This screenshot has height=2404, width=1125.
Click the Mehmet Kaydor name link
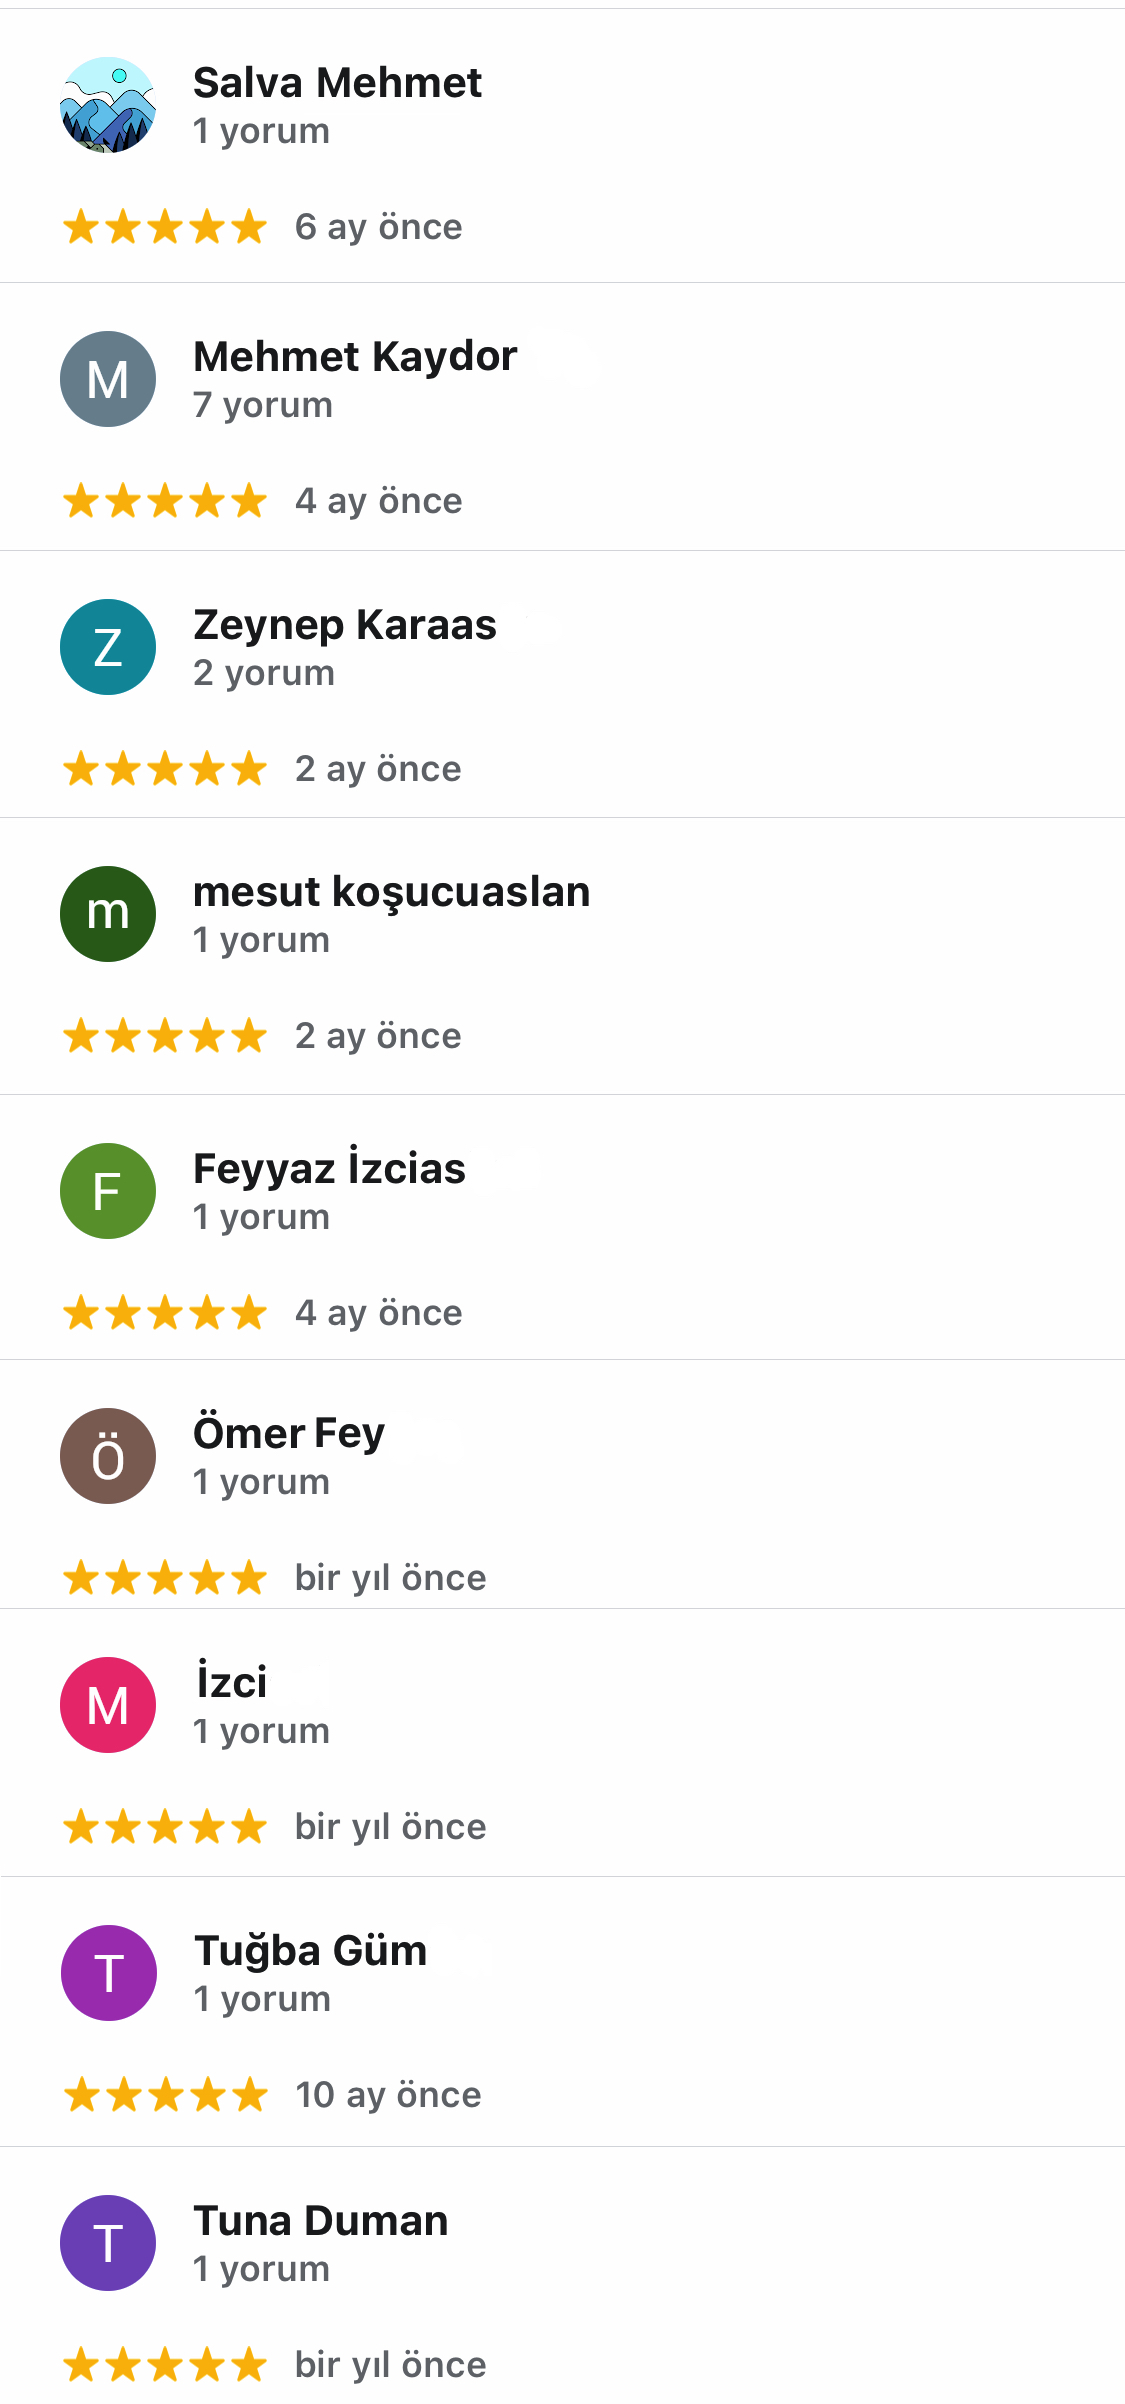[x=355, y=357]
